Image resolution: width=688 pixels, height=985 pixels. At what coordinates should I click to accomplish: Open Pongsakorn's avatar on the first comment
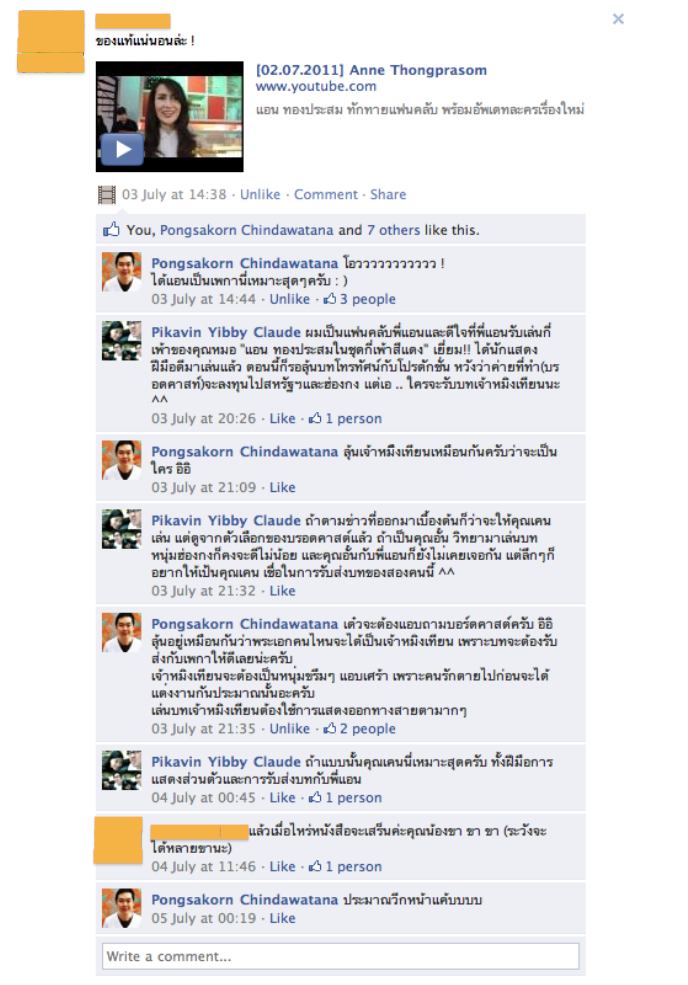point(121,272)
